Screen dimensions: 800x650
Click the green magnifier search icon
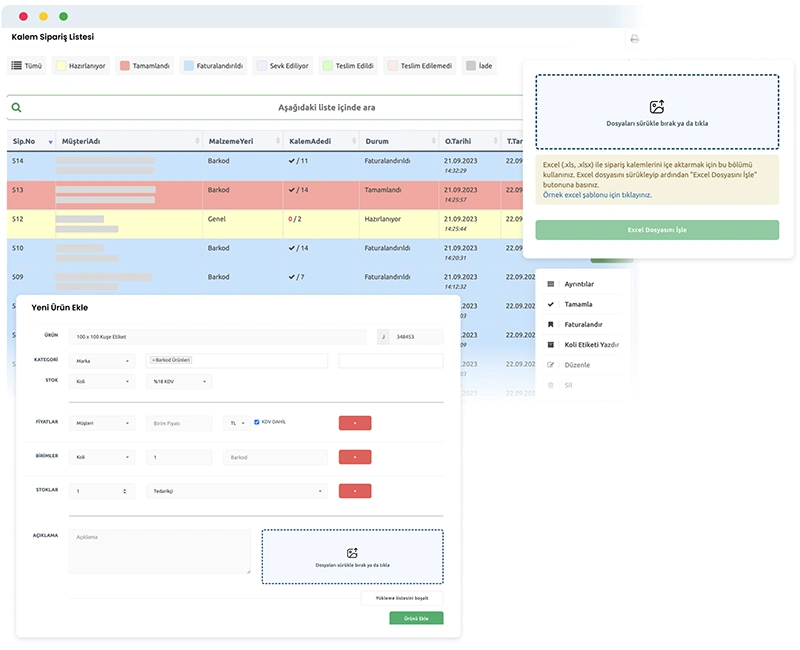point(16,108)
